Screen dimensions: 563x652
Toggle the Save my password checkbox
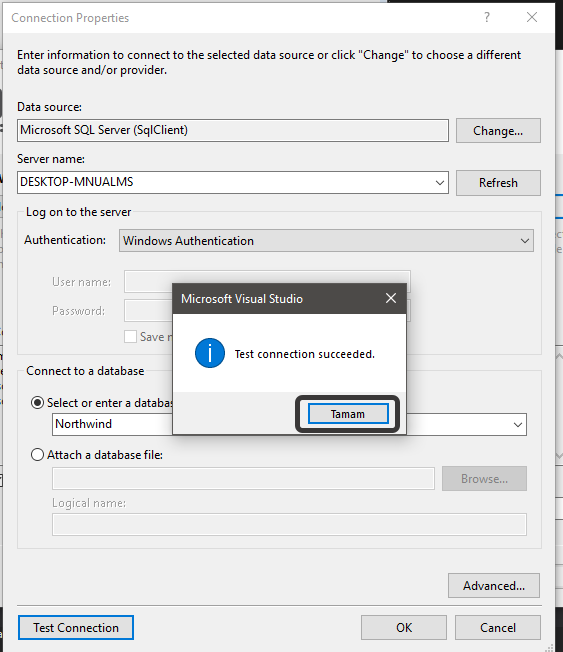[x=130, y=336]
